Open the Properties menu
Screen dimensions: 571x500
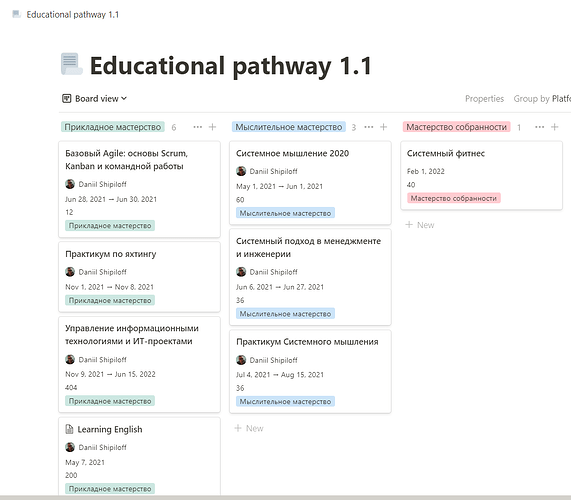coord(484,99)
